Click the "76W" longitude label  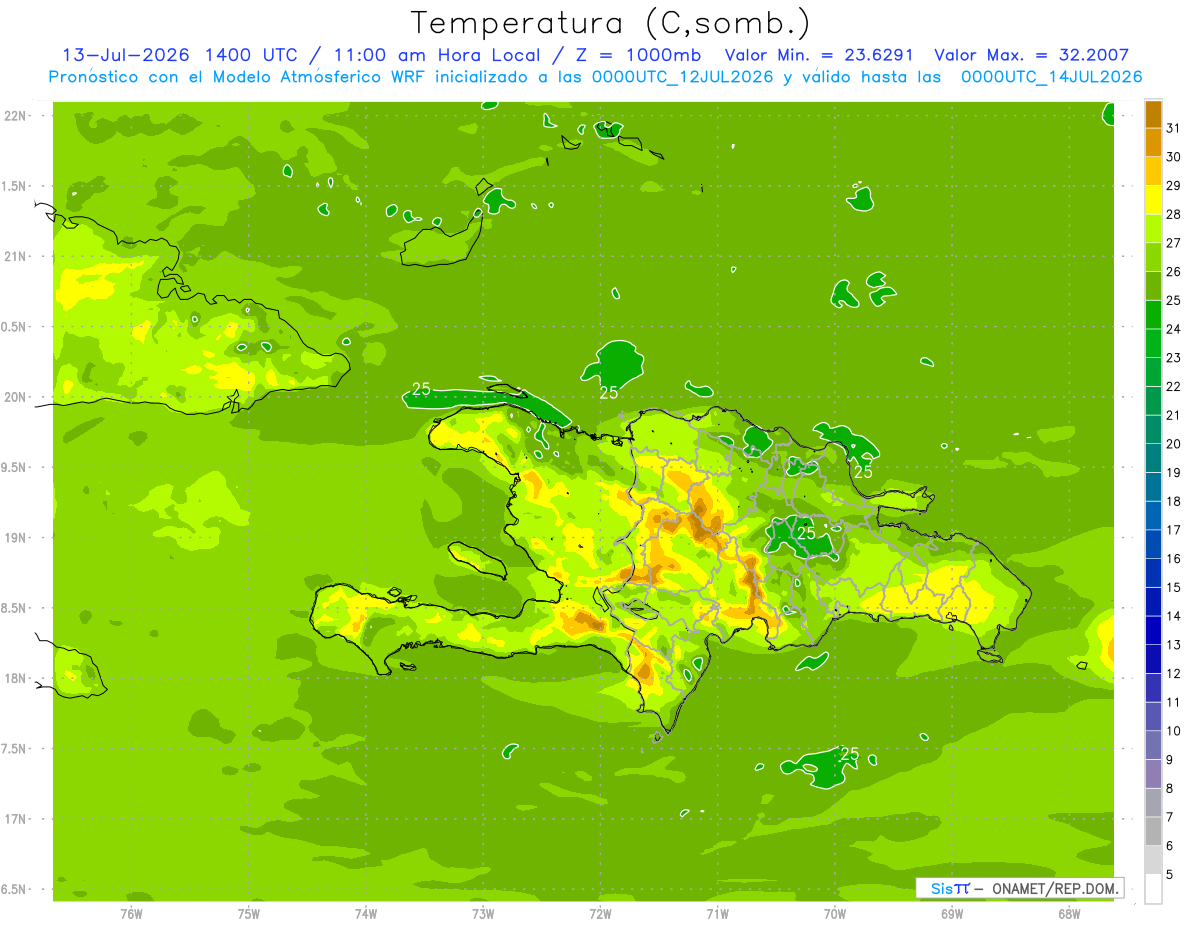tap(131, 913)
